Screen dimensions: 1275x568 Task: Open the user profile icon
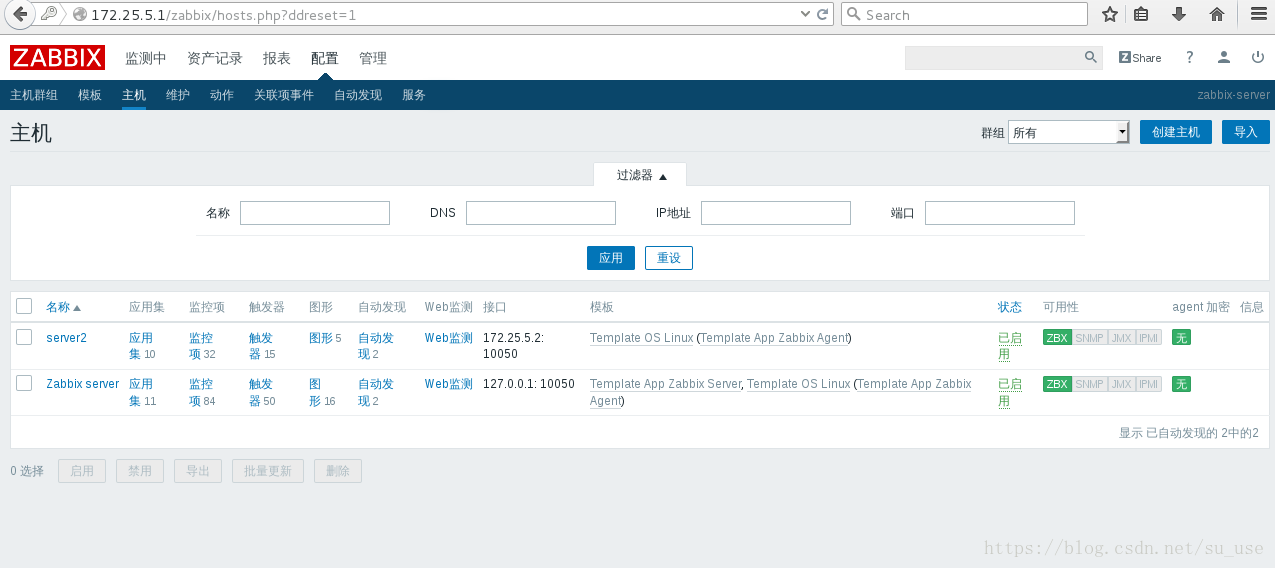(x=1224, y=58)
